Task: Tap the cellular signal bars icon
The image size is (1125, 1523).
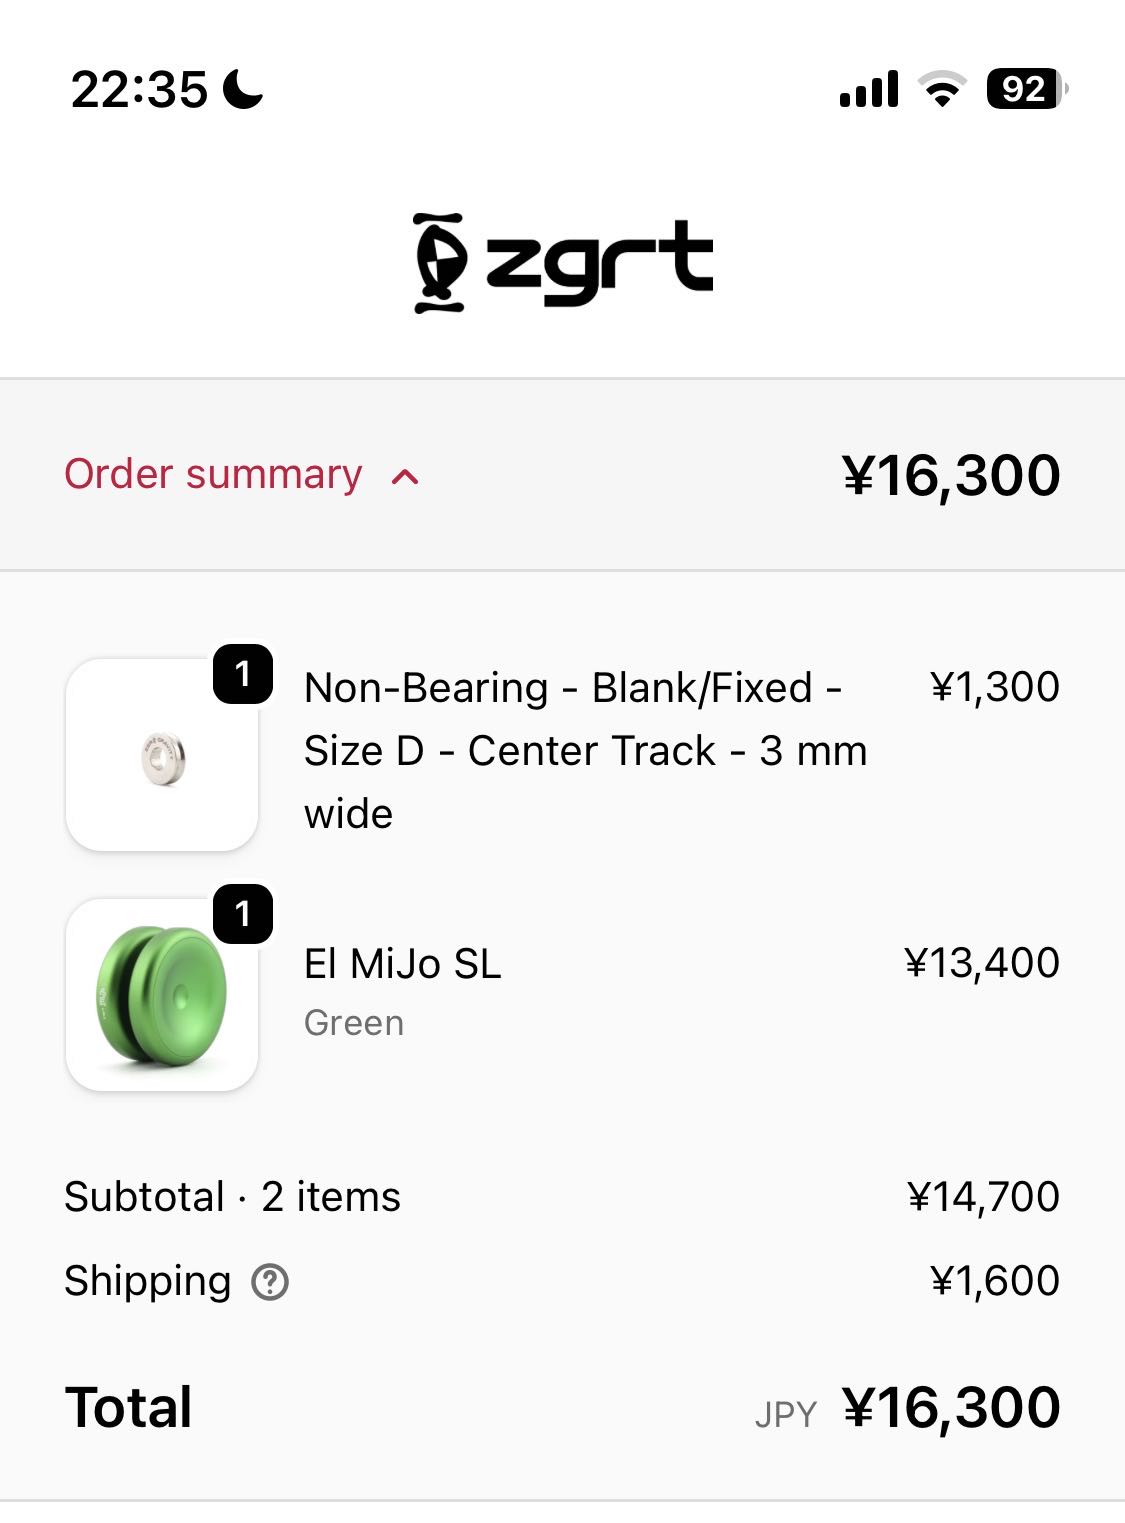Action: 869,90
